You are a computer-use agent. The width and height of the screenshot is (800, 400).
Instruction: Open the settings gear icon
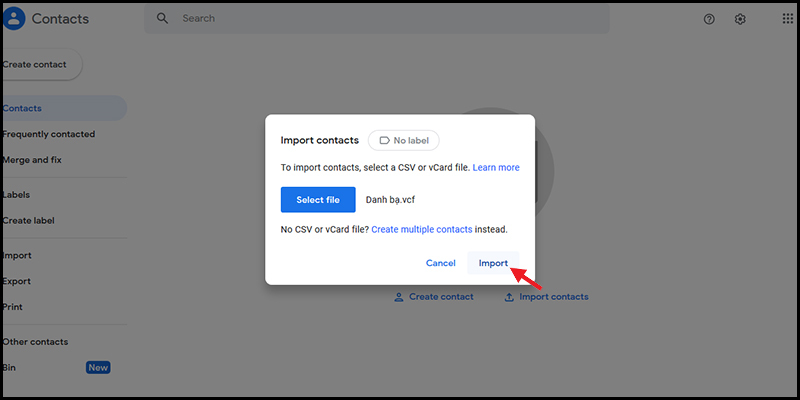tap(740, 19)
